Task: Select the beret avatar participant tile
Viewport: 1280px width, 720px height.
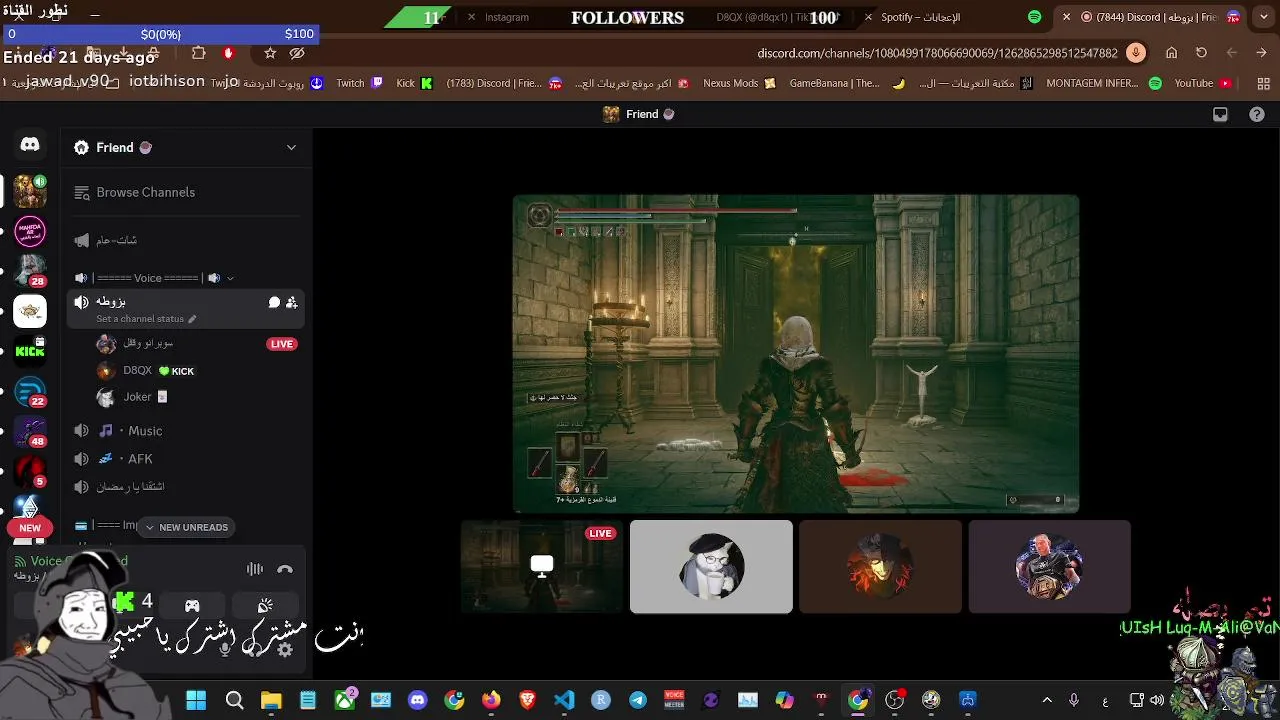Action: pyautogui.click(x=711, y=566)
